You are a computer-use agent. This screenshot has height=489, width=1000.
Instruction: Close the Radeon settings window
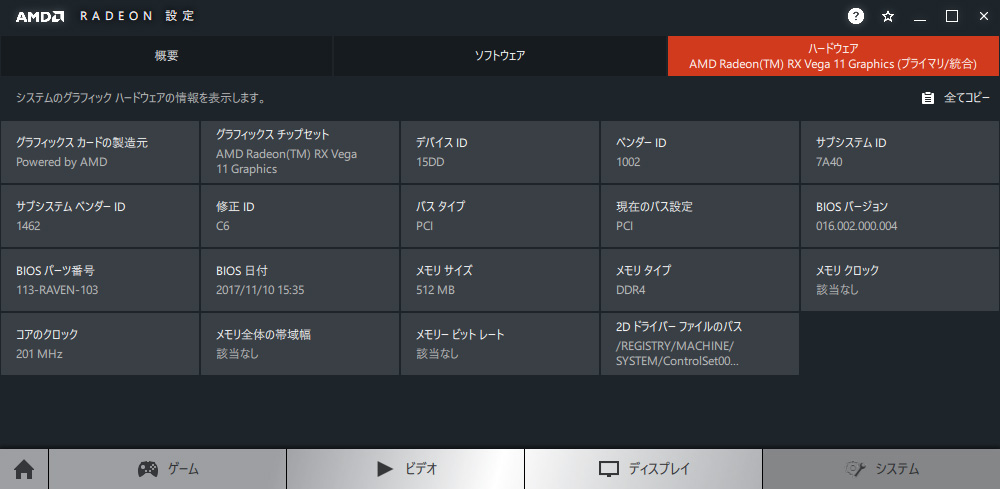point(983,17)
